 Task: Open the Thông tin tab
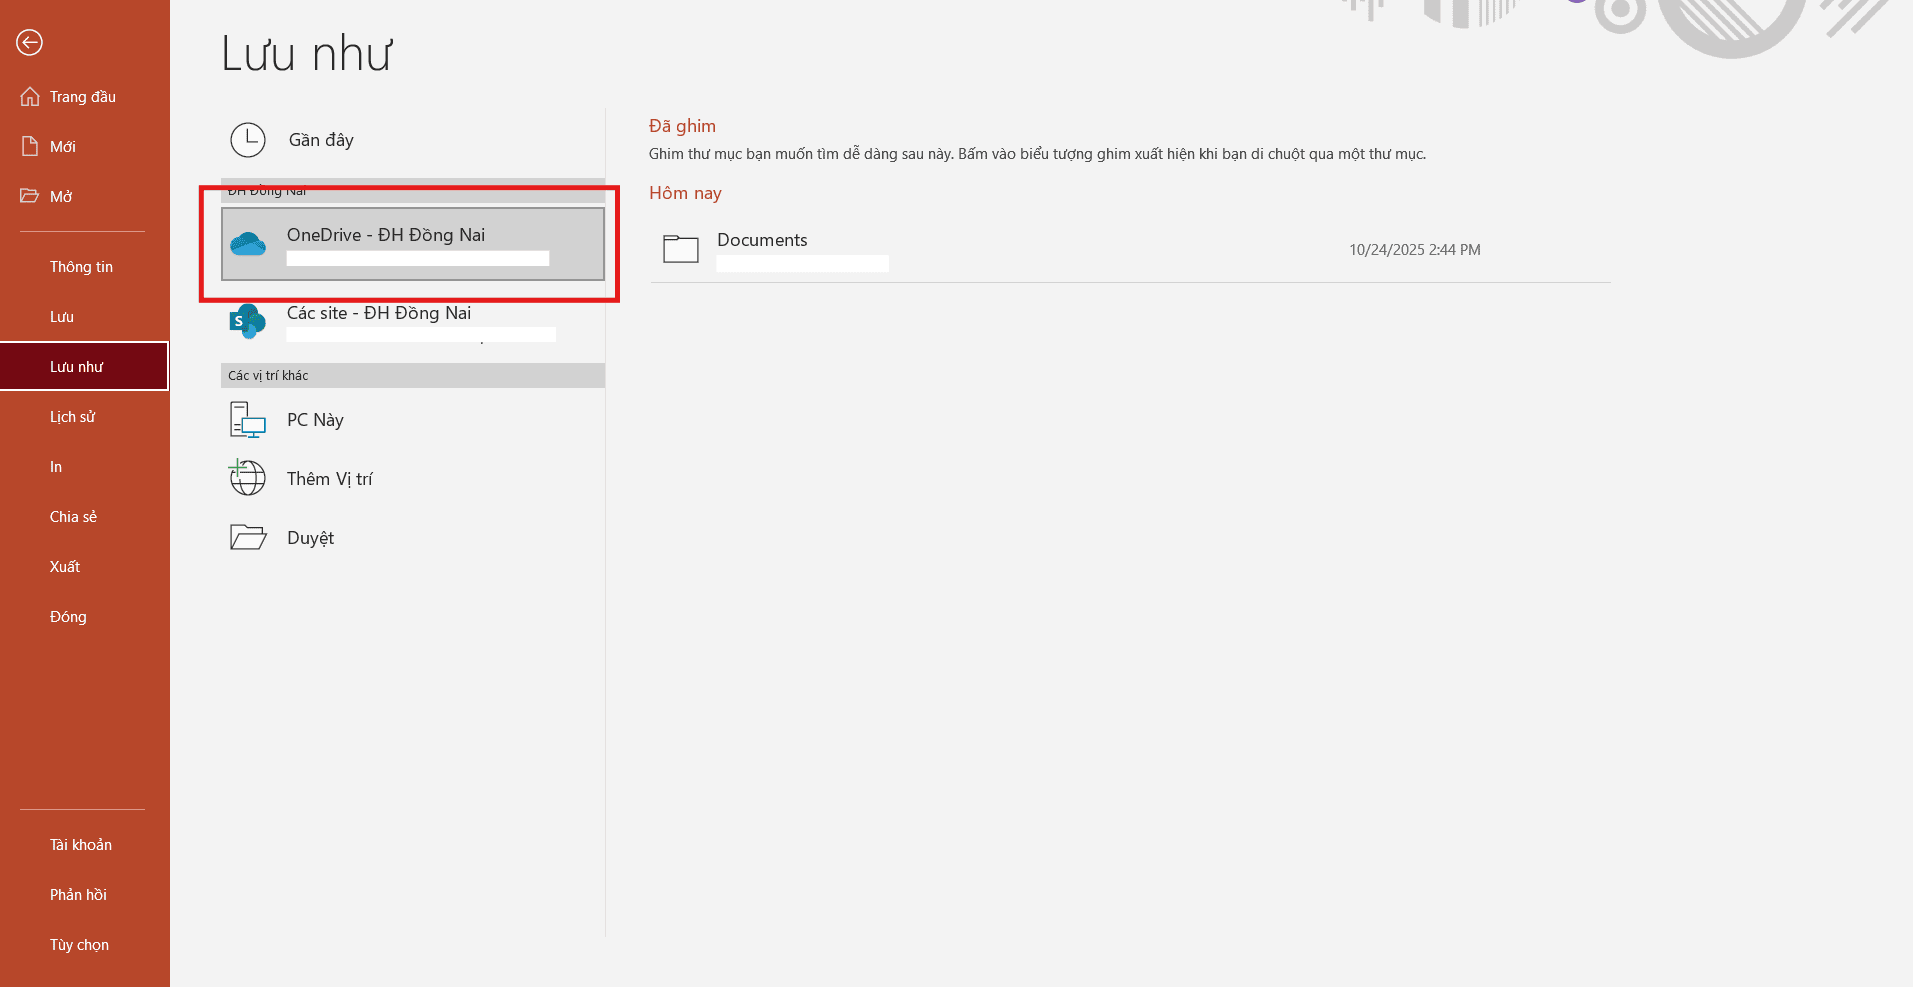[81, 267]
